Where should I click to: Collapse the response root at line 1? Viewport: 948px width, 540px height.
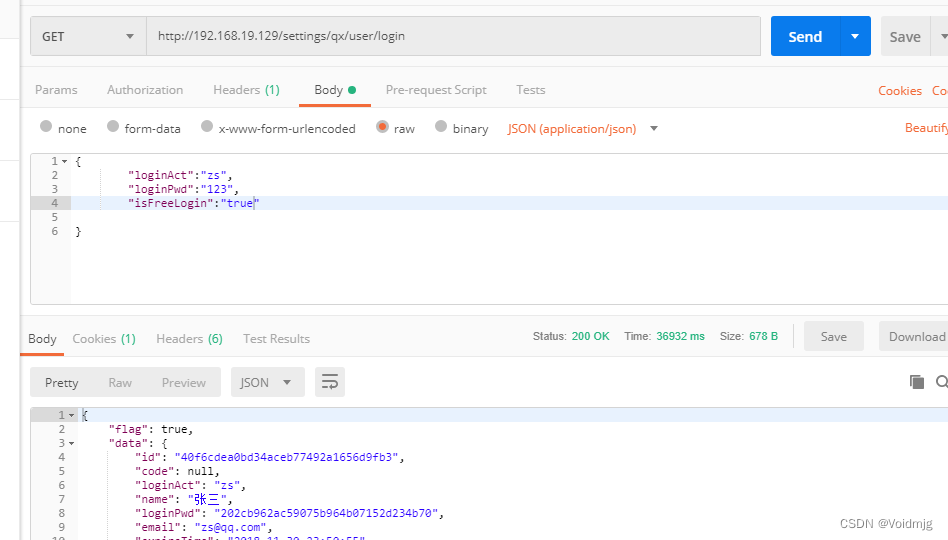tap(71, 415)
